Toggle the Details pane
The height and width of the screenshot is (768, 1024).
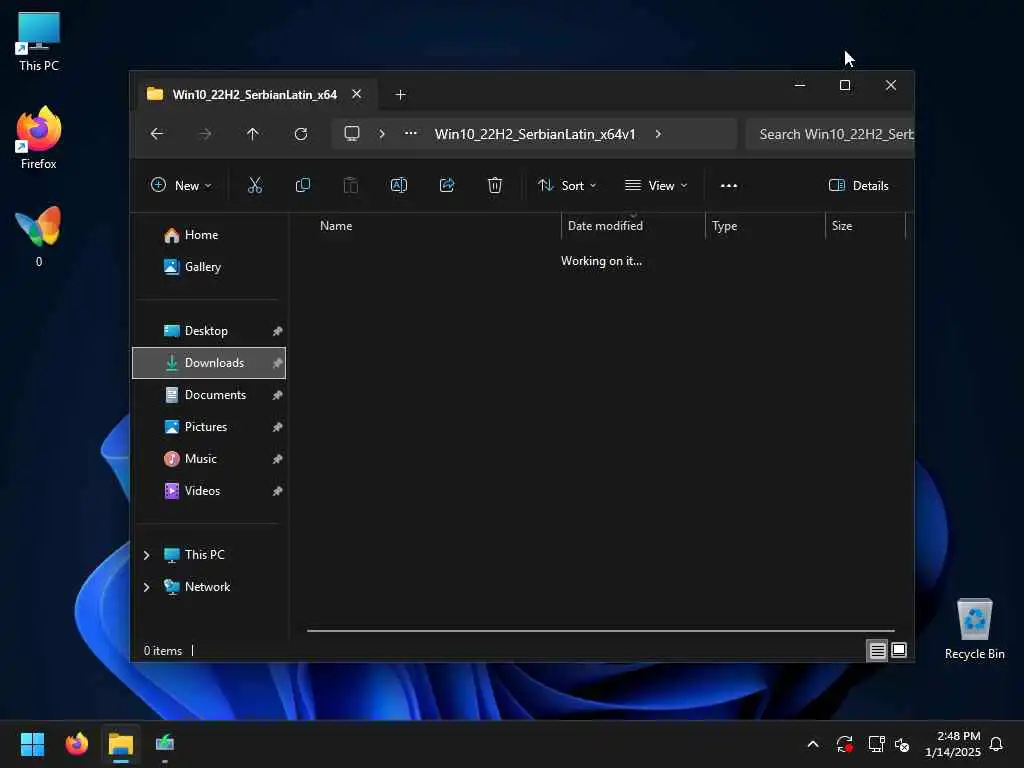click(858, 185)
